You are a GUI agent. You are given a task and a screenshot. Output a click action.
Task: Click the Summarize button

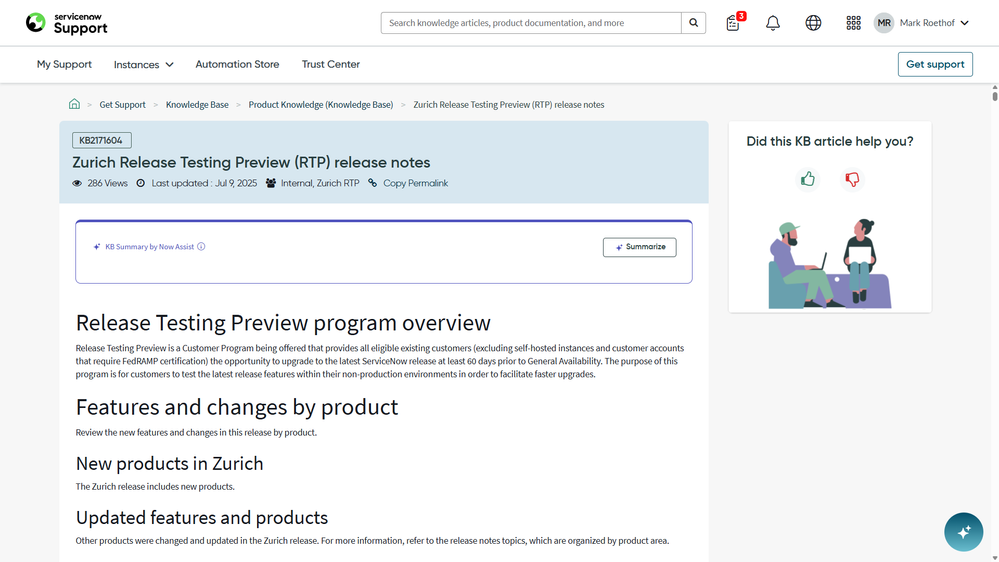click(x=640, y=247)
